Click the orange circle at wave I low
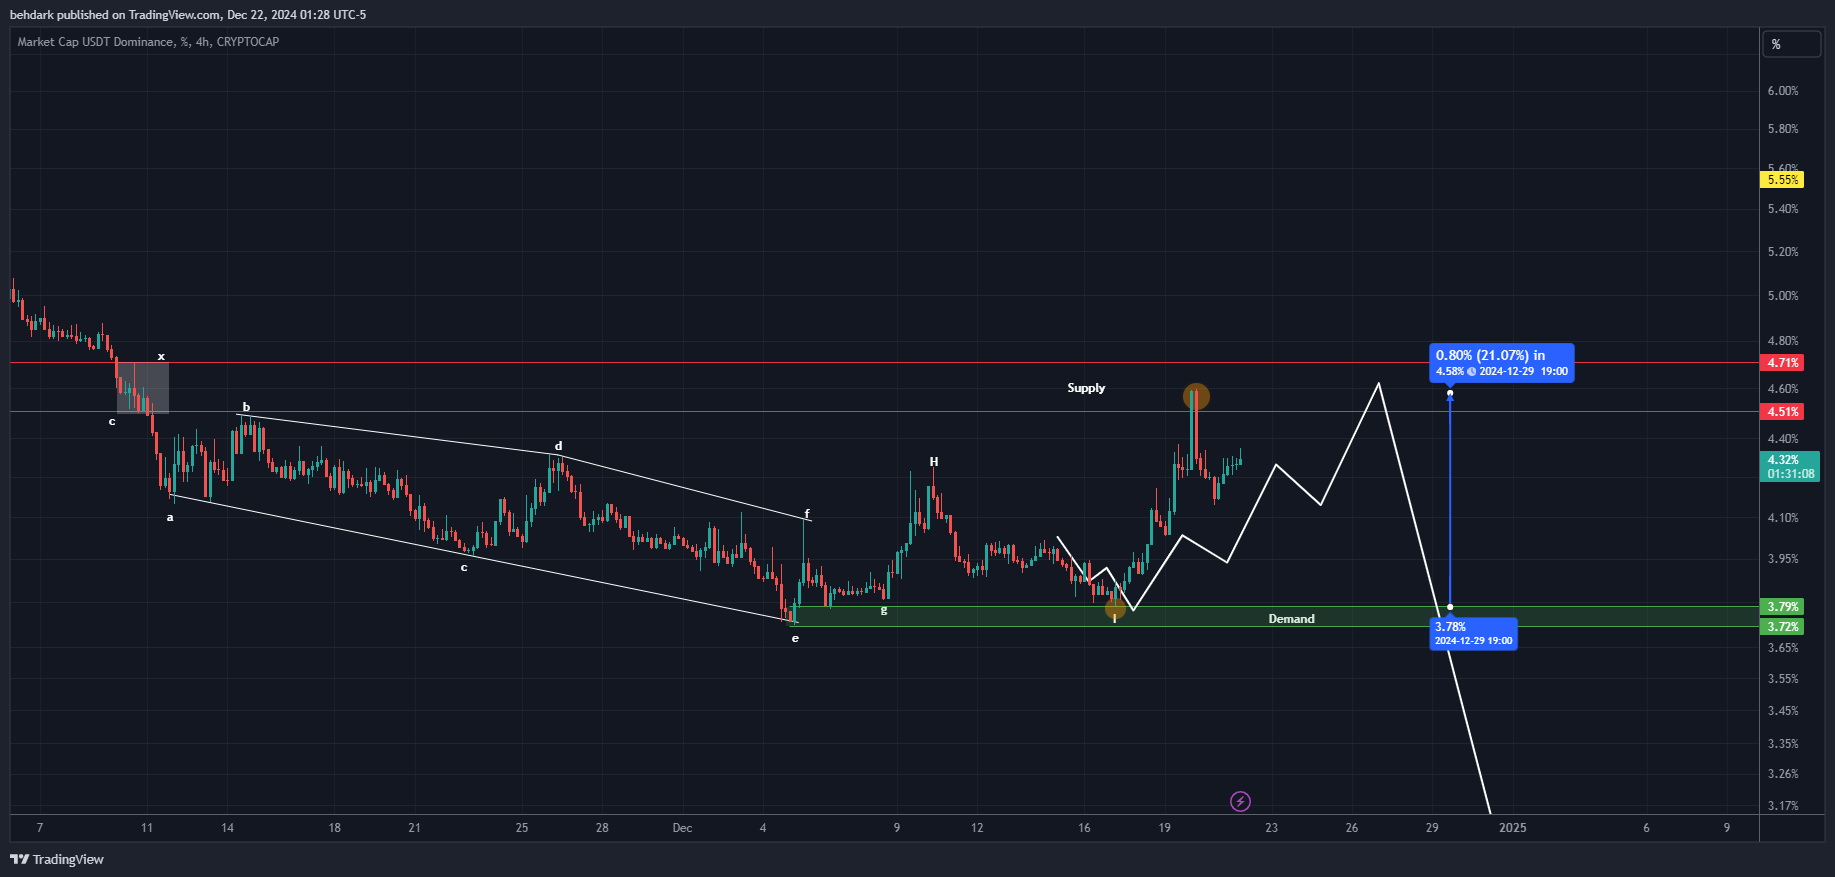Viewport: 1835px width, 877px height. click(x=1115, y=608)
